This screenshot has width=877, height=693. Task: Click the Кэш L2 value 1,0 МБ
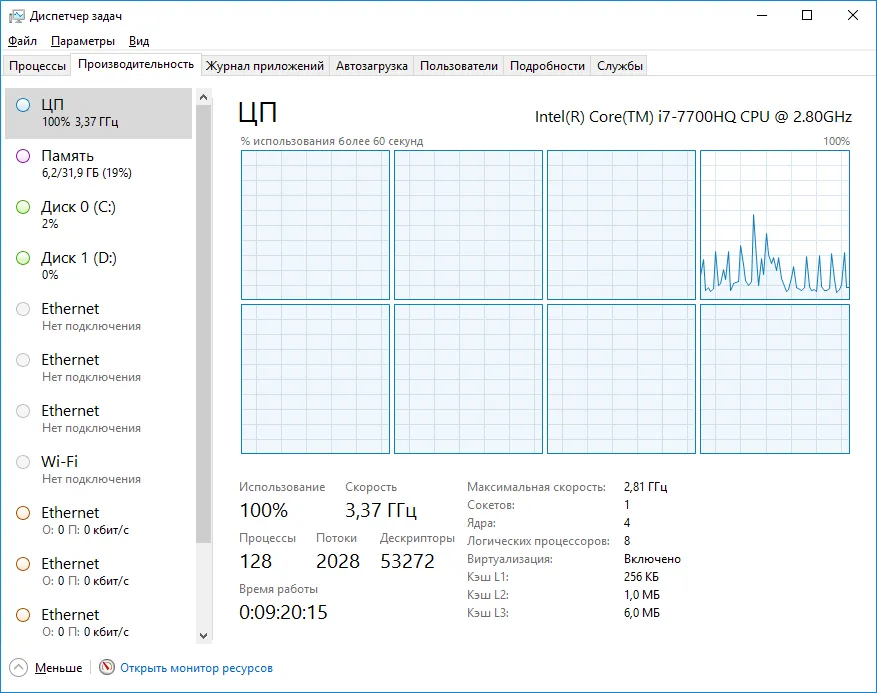(x=642, y=595)
